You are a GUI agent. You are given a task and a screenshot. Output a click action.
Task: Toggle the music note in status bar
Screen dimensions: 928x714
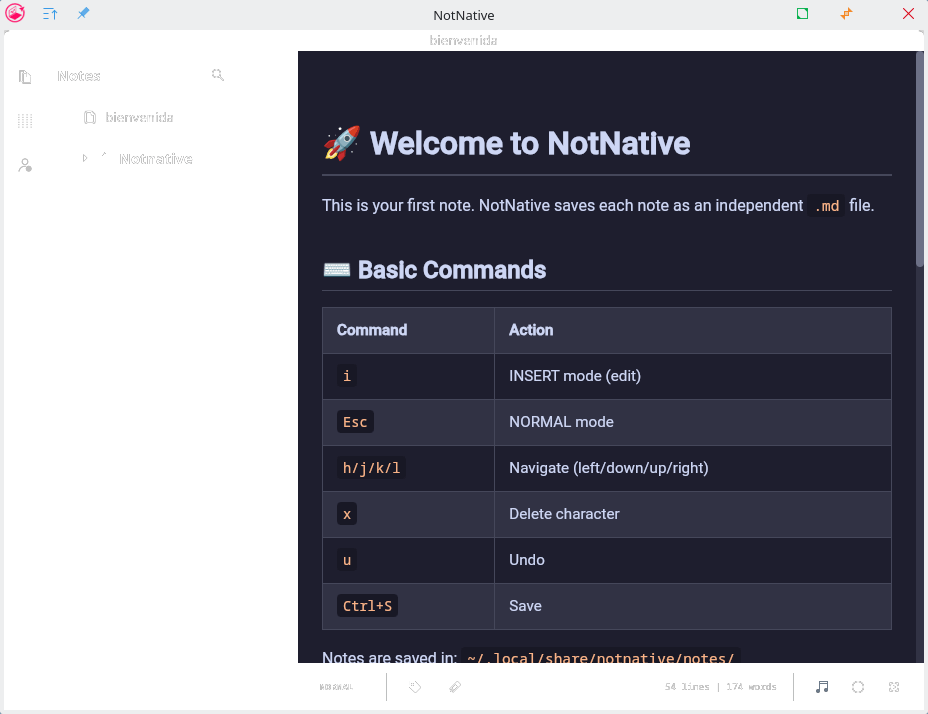click(x=821, y=687)
